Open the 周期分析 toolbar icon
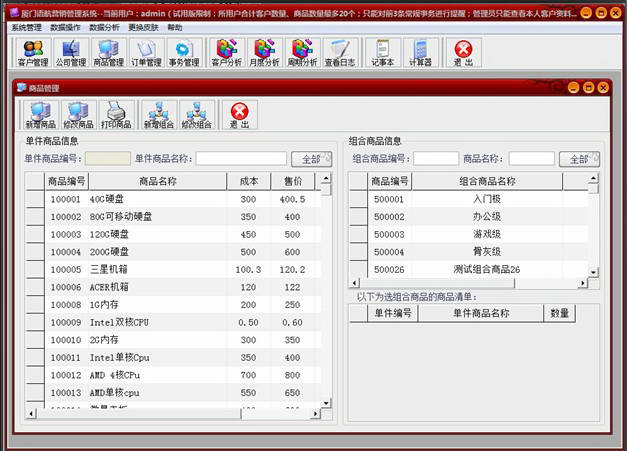 [x=302, y=53]
